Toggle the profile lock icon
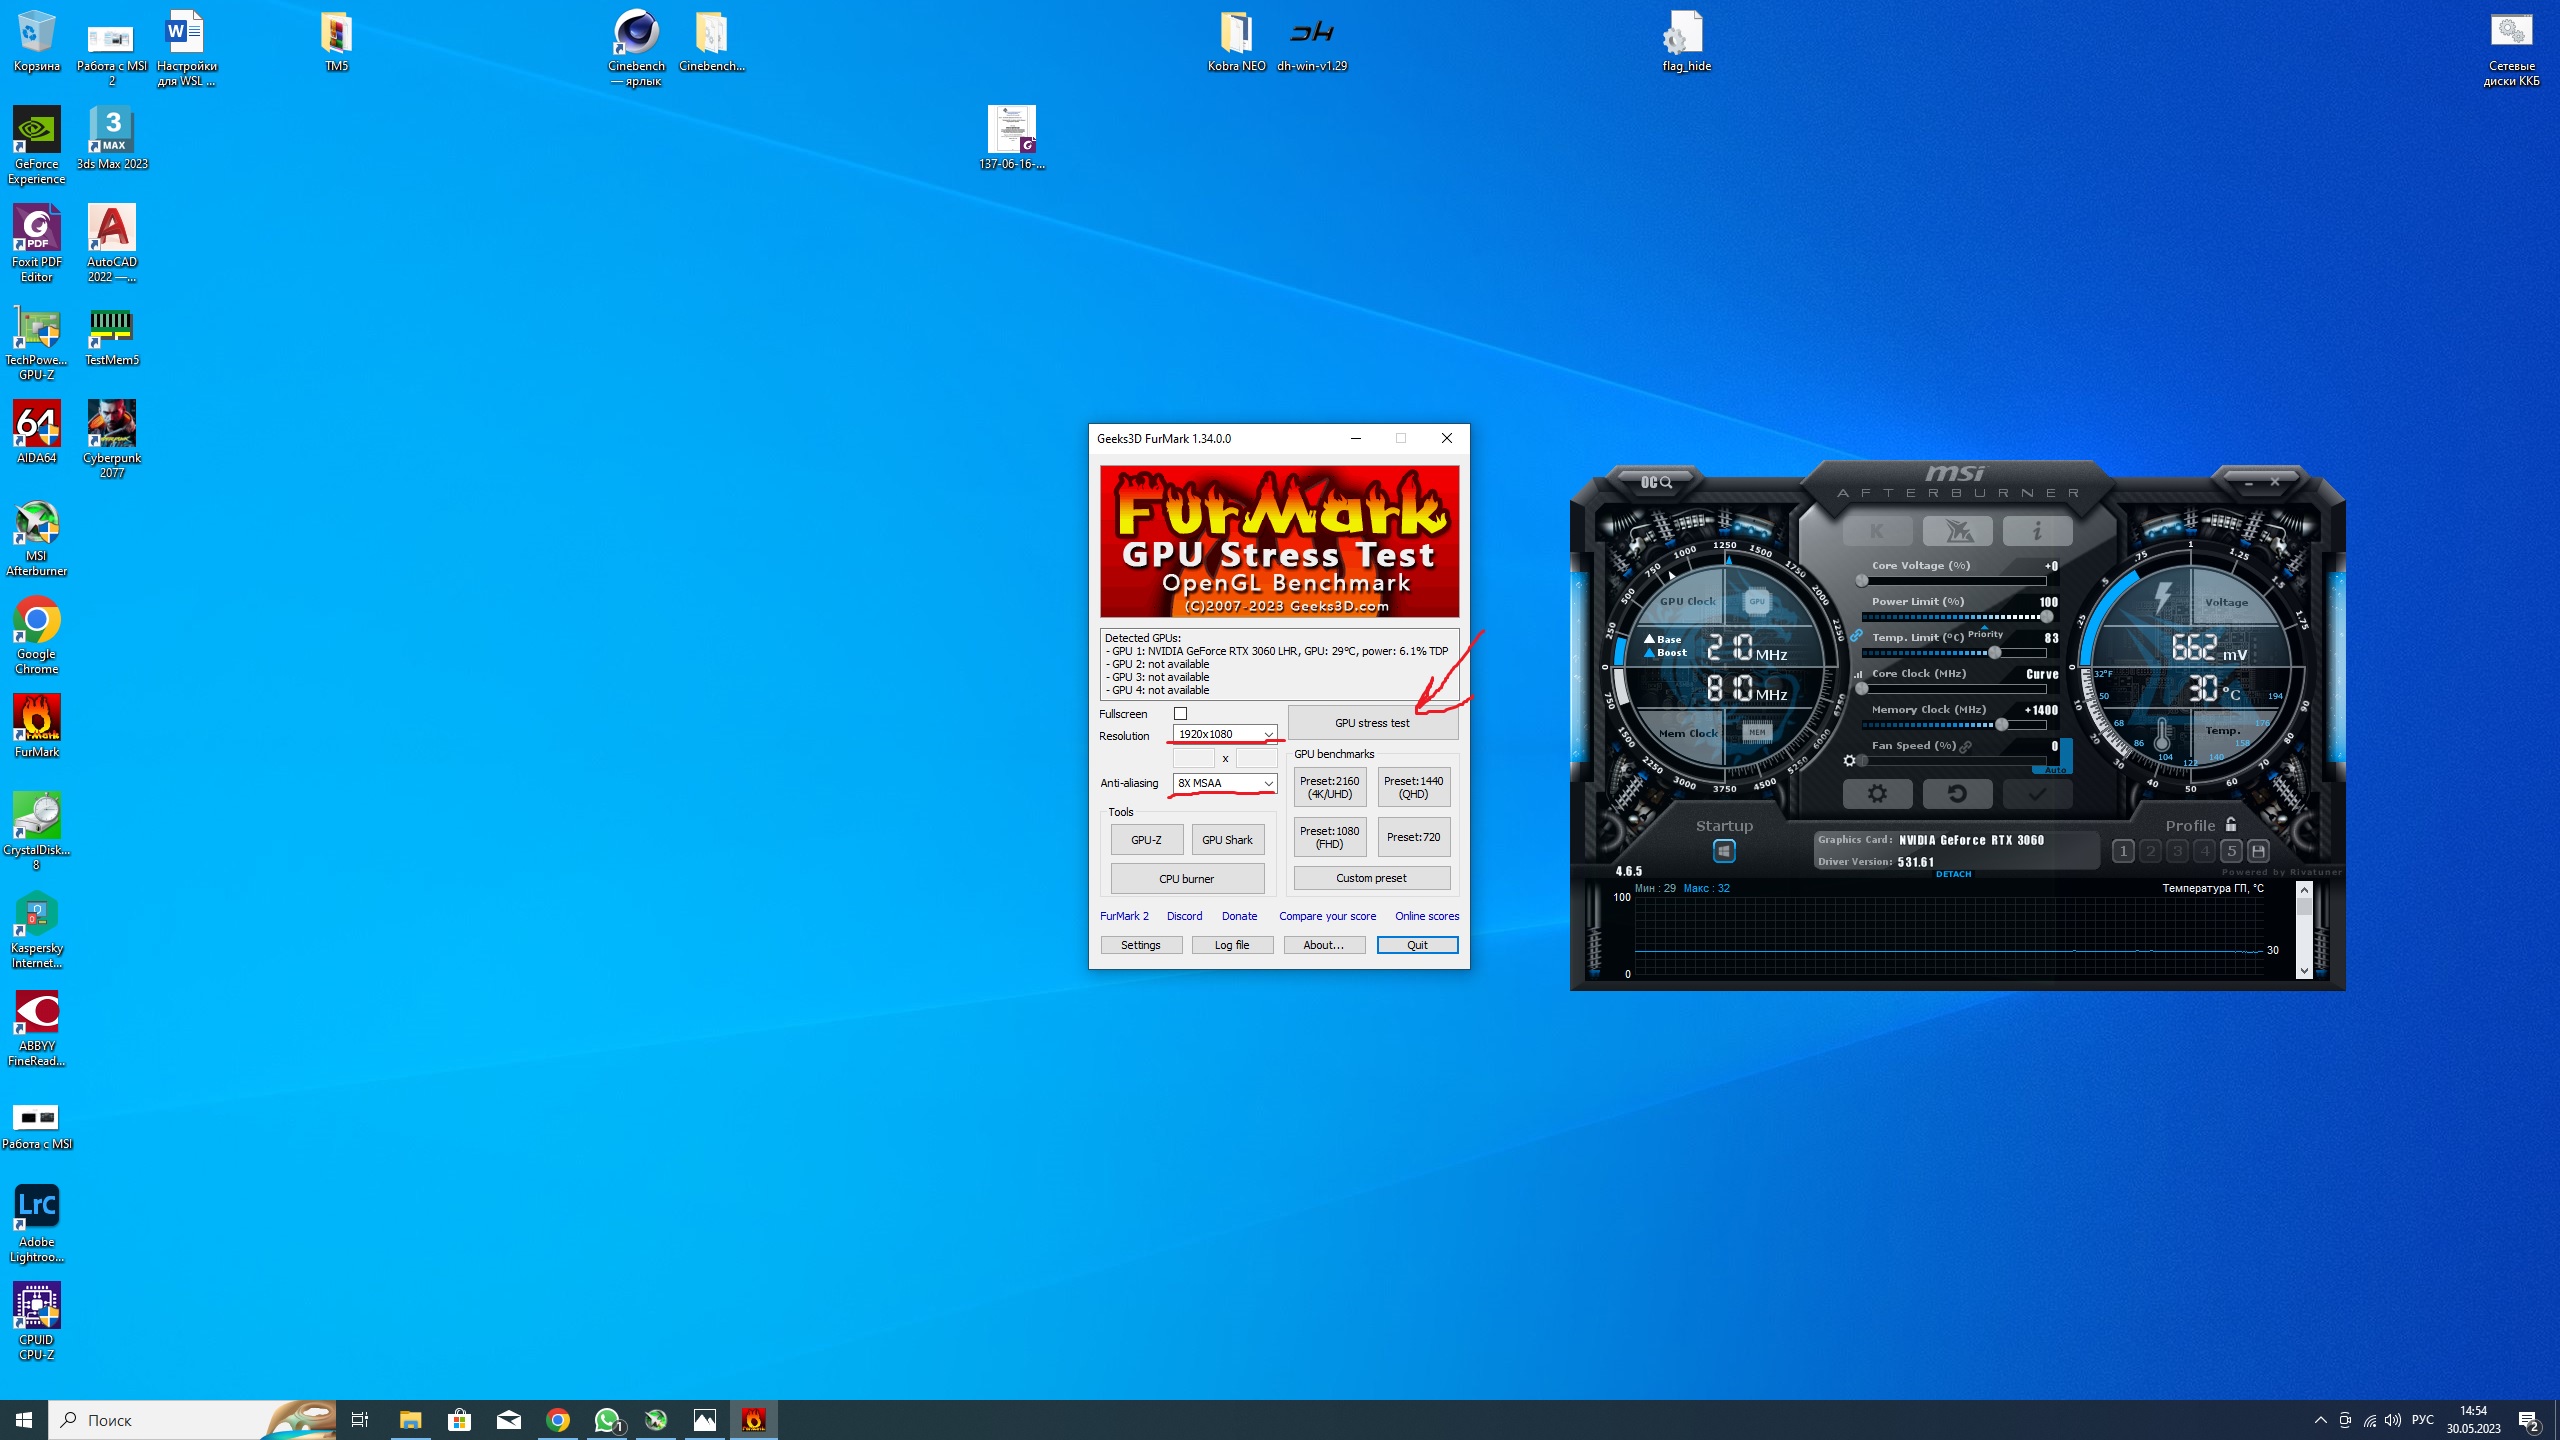This screenshot has height=1440, width=2560. coord(2231,825)
